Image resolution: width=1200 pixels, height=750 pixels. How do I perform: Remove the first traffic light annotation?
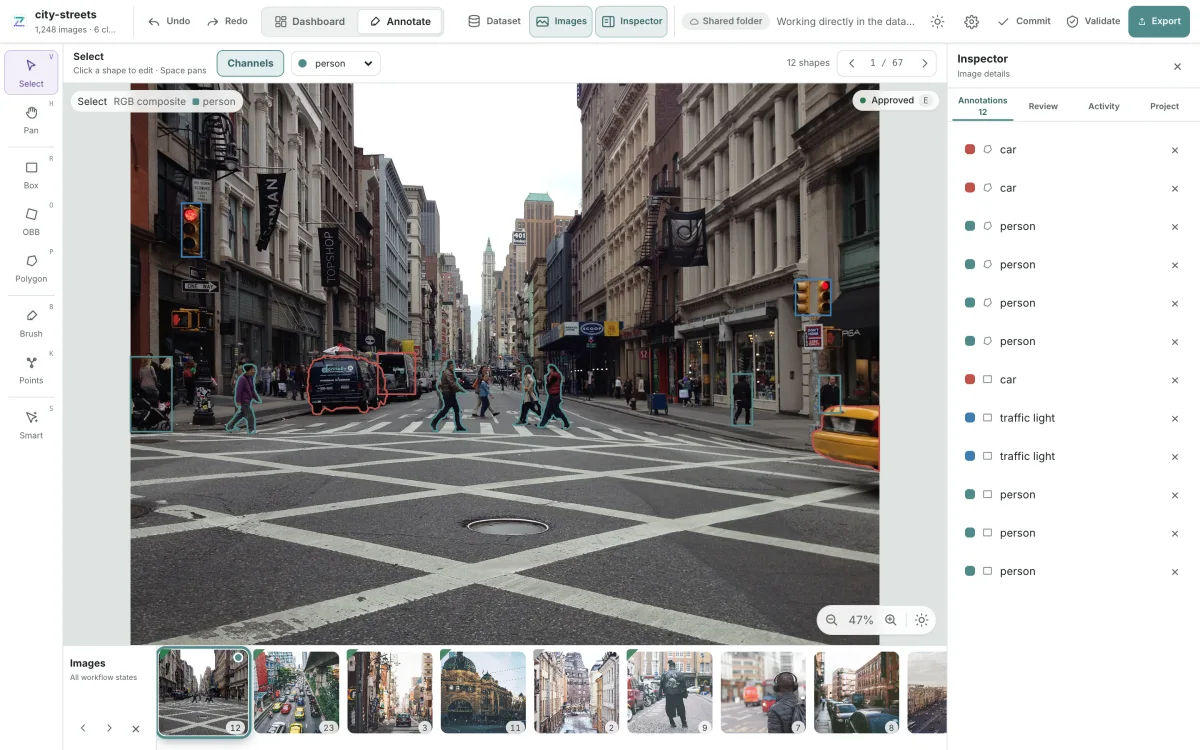1175,418
